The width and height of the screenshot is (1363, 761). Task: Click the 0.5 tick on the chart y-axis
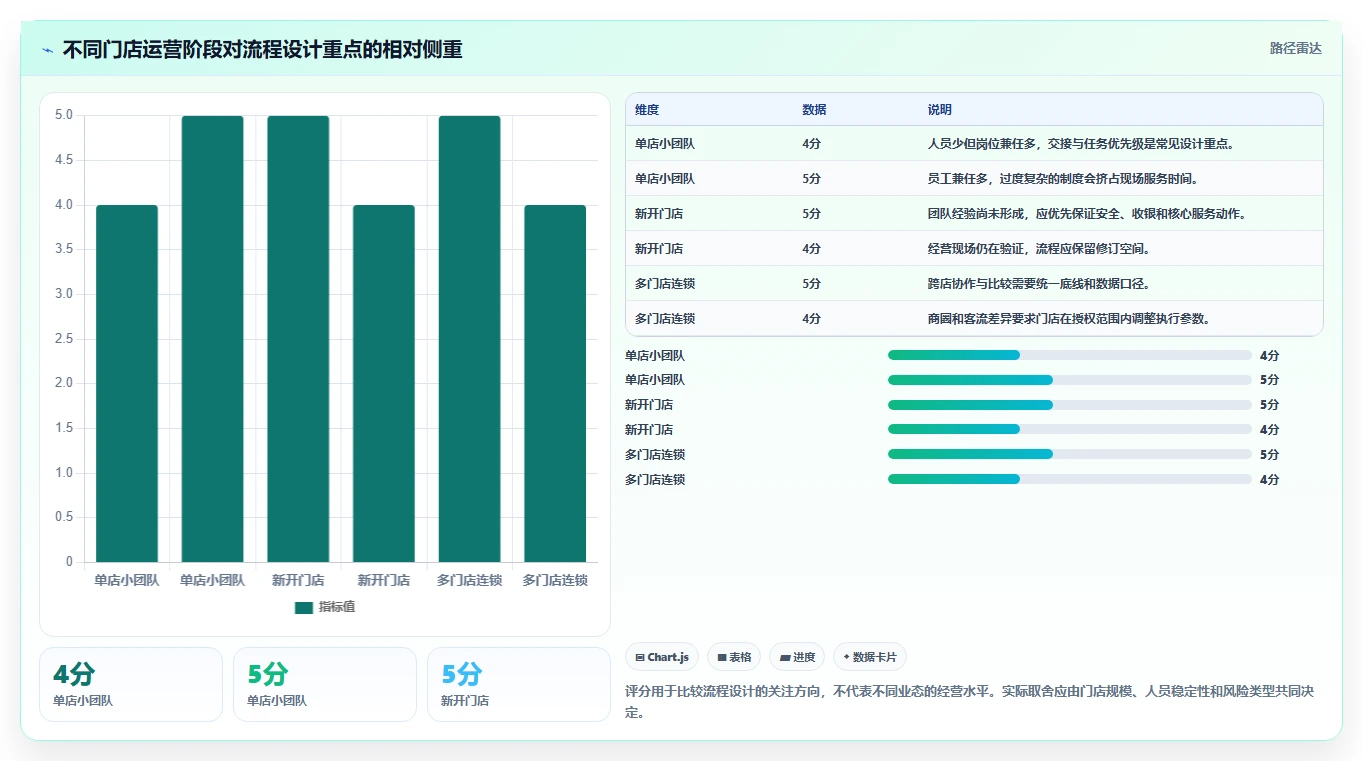coord(63,517)
